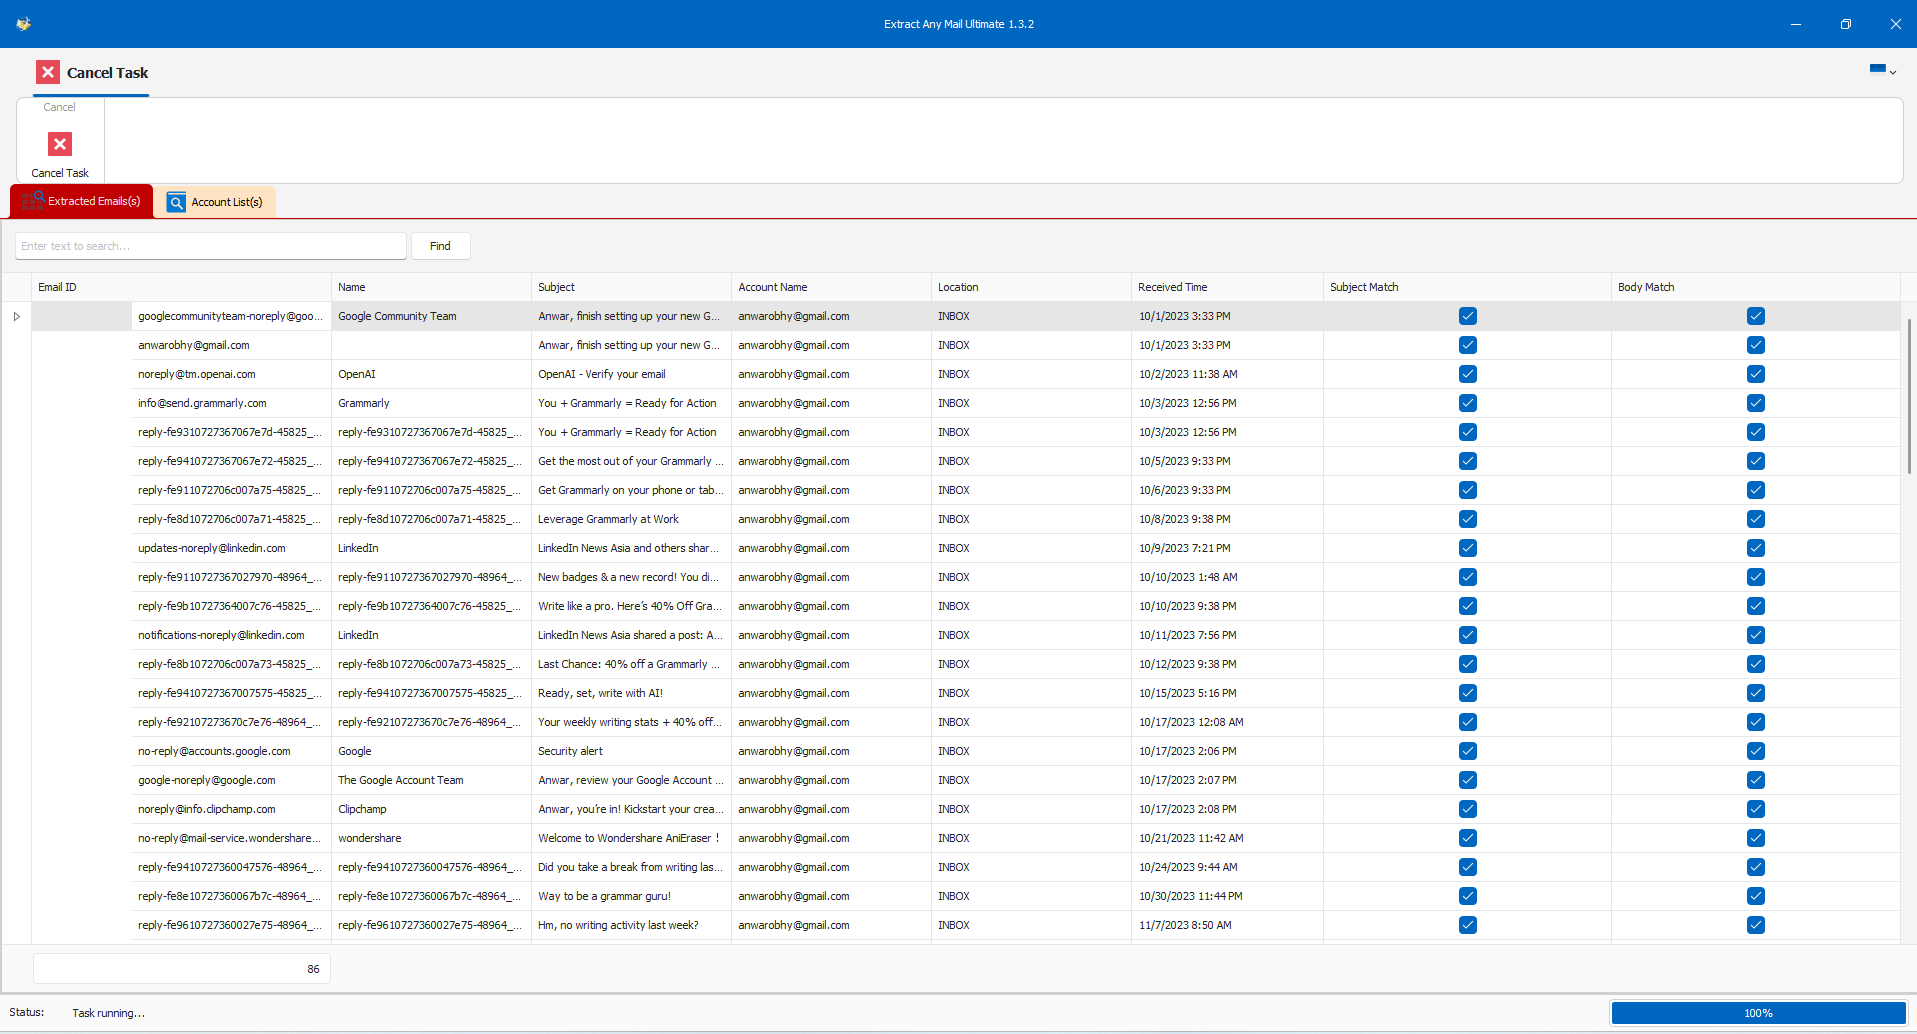Select email info@send.grammarly.com
This screenshot has height=1034, width=1917.
[x=202, y=403]
